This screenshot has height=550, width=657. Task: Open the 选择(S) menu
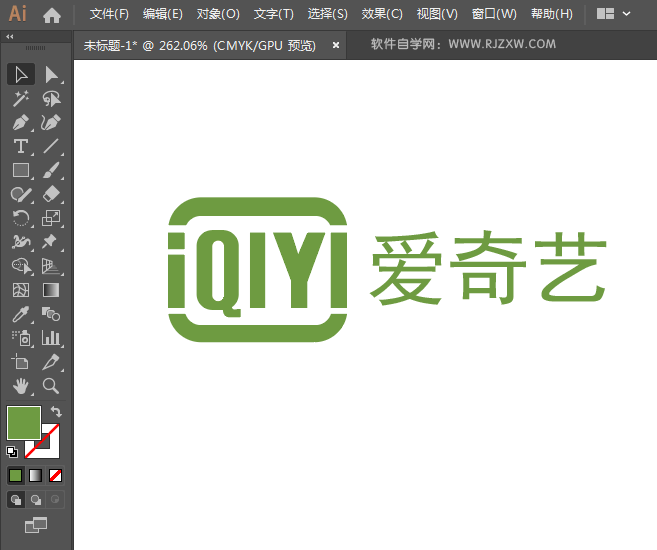click(328, 14)
